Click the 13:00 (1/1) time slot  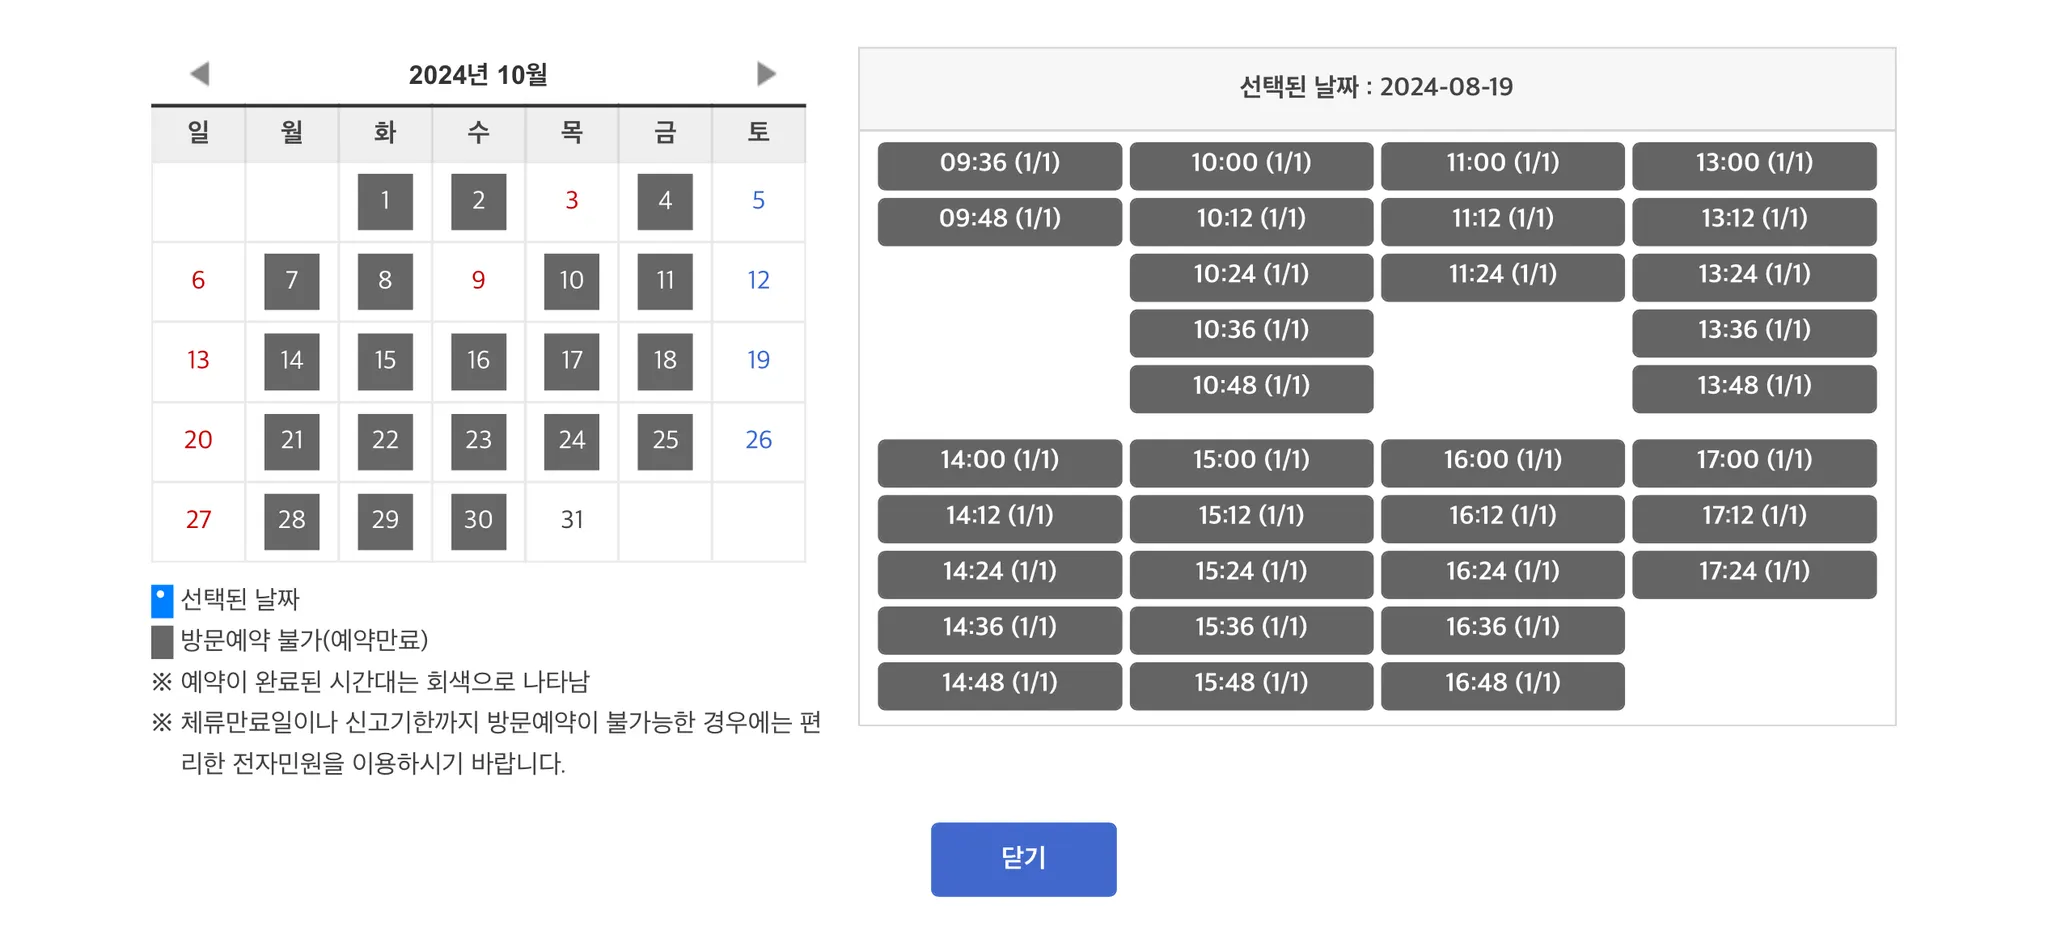[x=1753, y=165]
